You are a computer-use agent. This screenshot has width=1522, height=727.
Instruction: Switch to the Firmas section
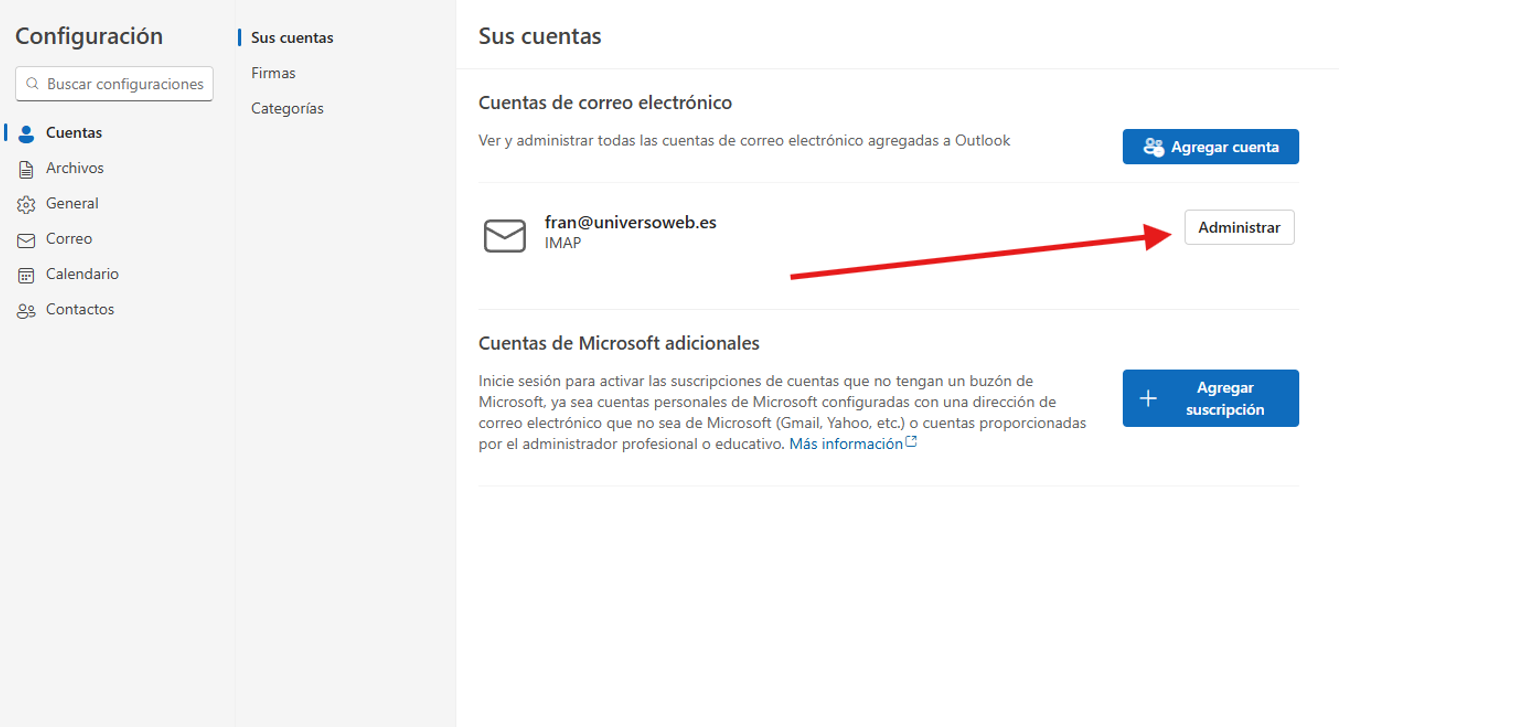(x=273, y=73)
